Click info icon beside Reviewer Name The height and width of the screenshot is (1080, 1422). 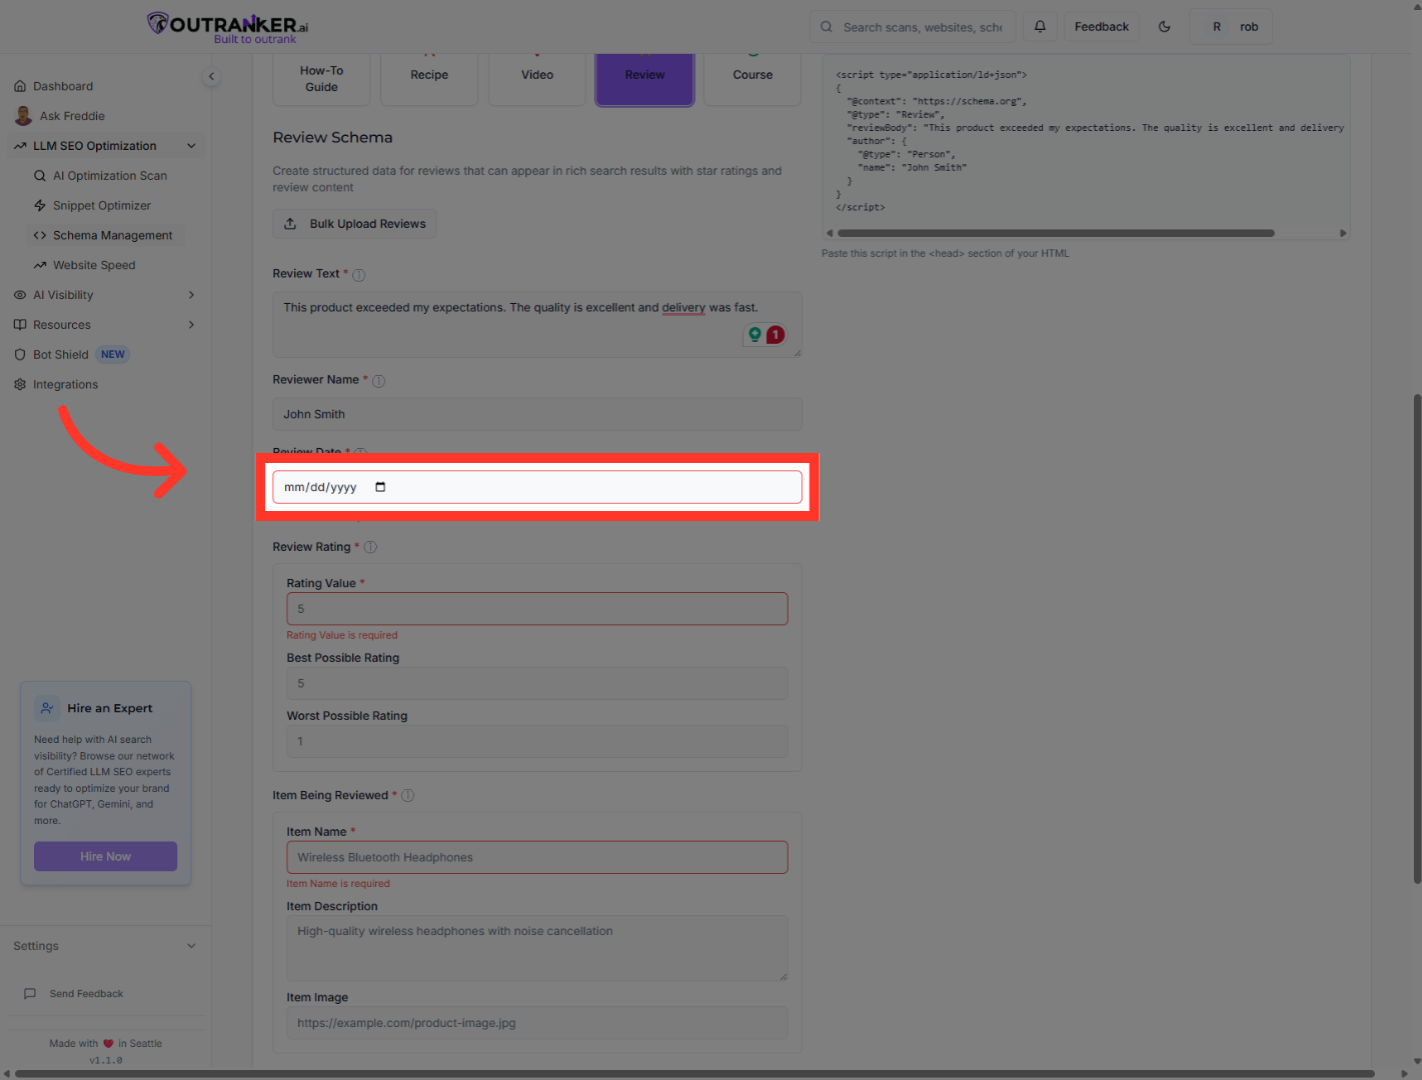pos(378,381)
